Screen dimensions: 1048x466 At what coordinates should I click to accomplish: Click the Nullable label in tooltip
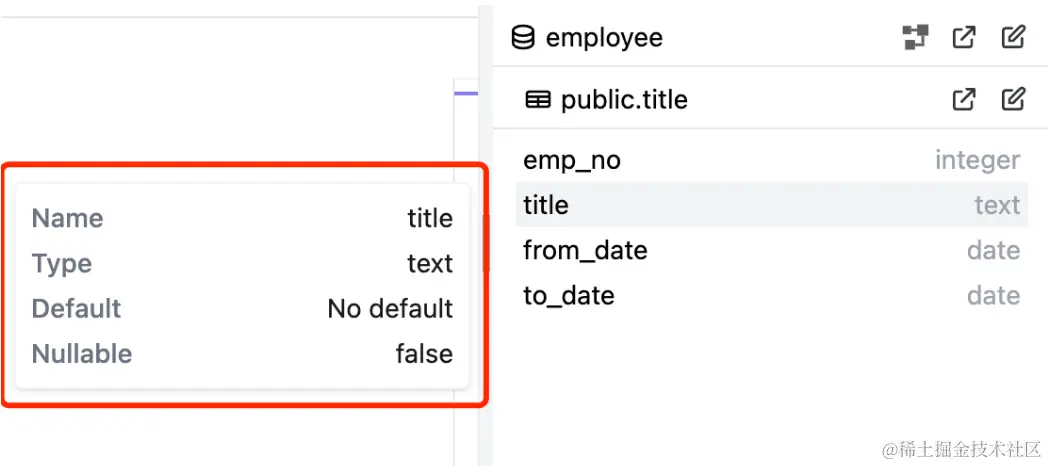pyautogui.click(x=82, y=354)
